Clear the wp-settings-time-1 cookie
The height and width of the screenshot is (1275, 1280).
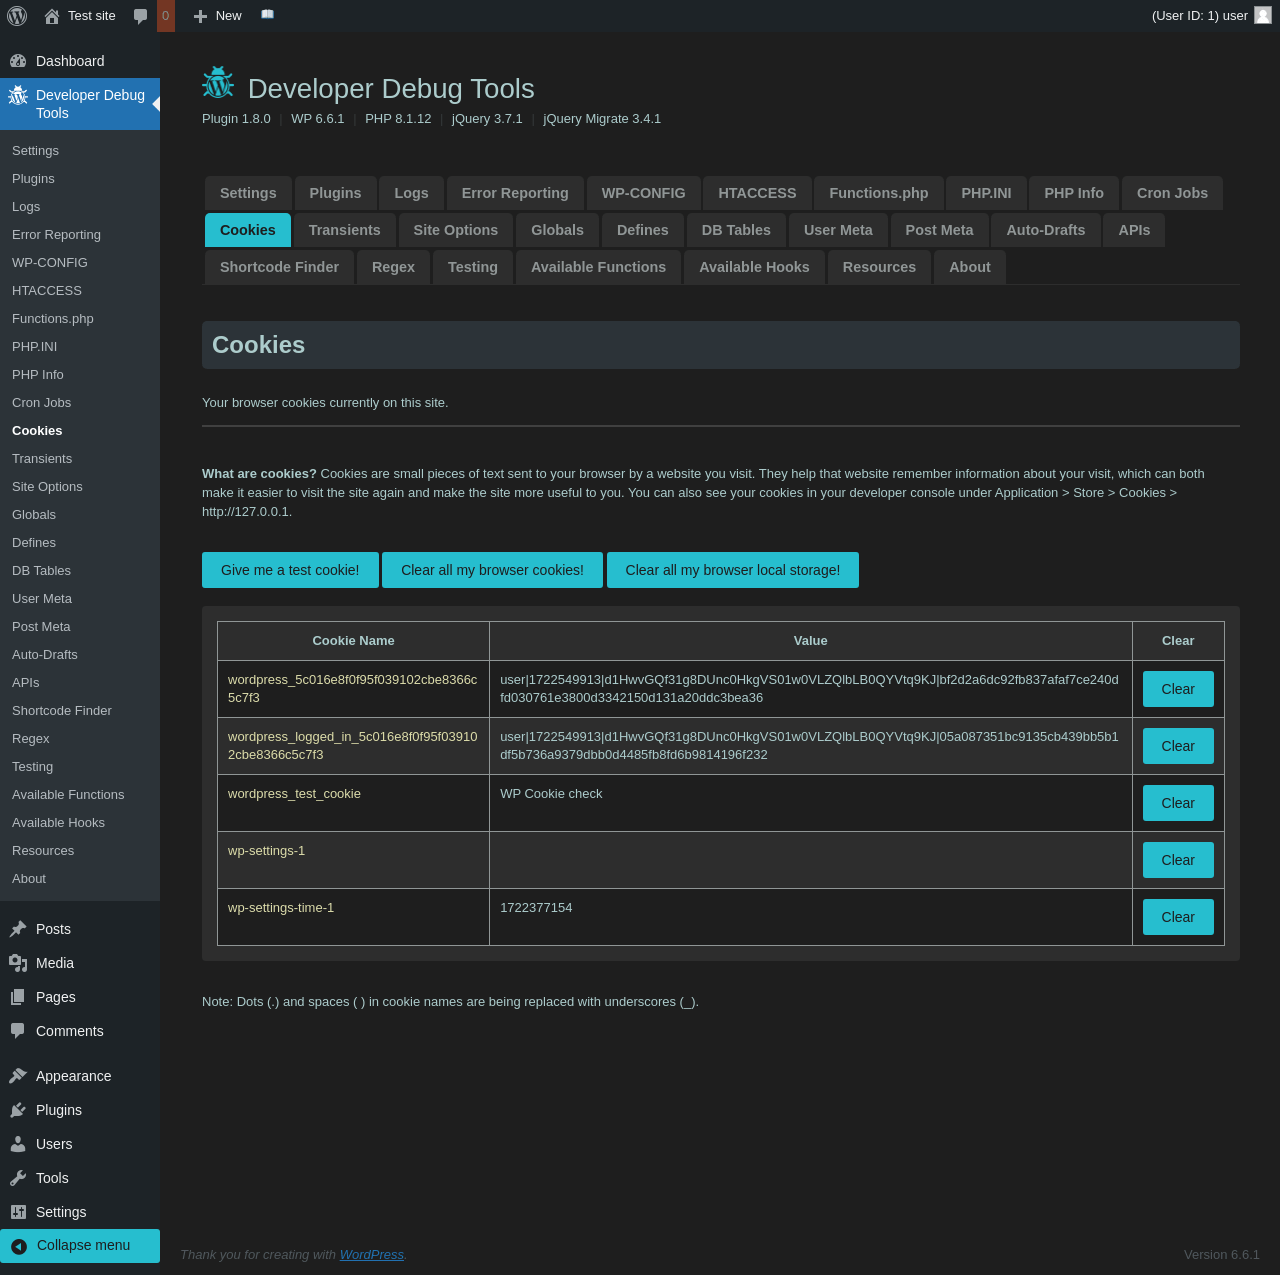(x=1177, y=917)
